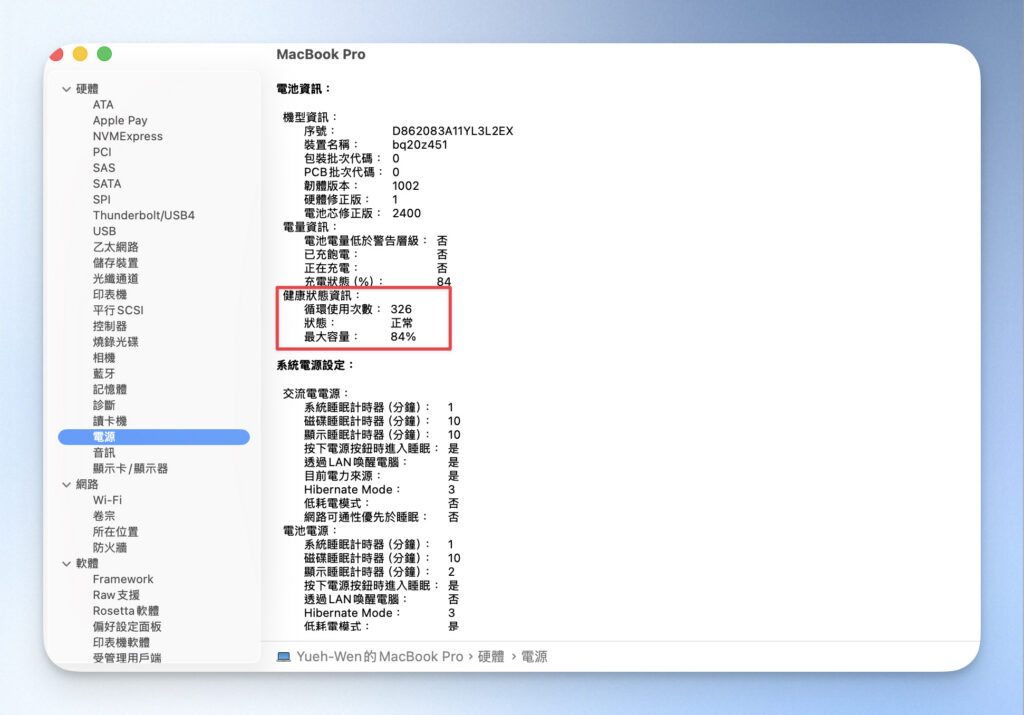Viewport: 1024px width, 715px height.
Task: Click the MacBook Pro laptop icon in path bar
Action: (x=283, y=657)
